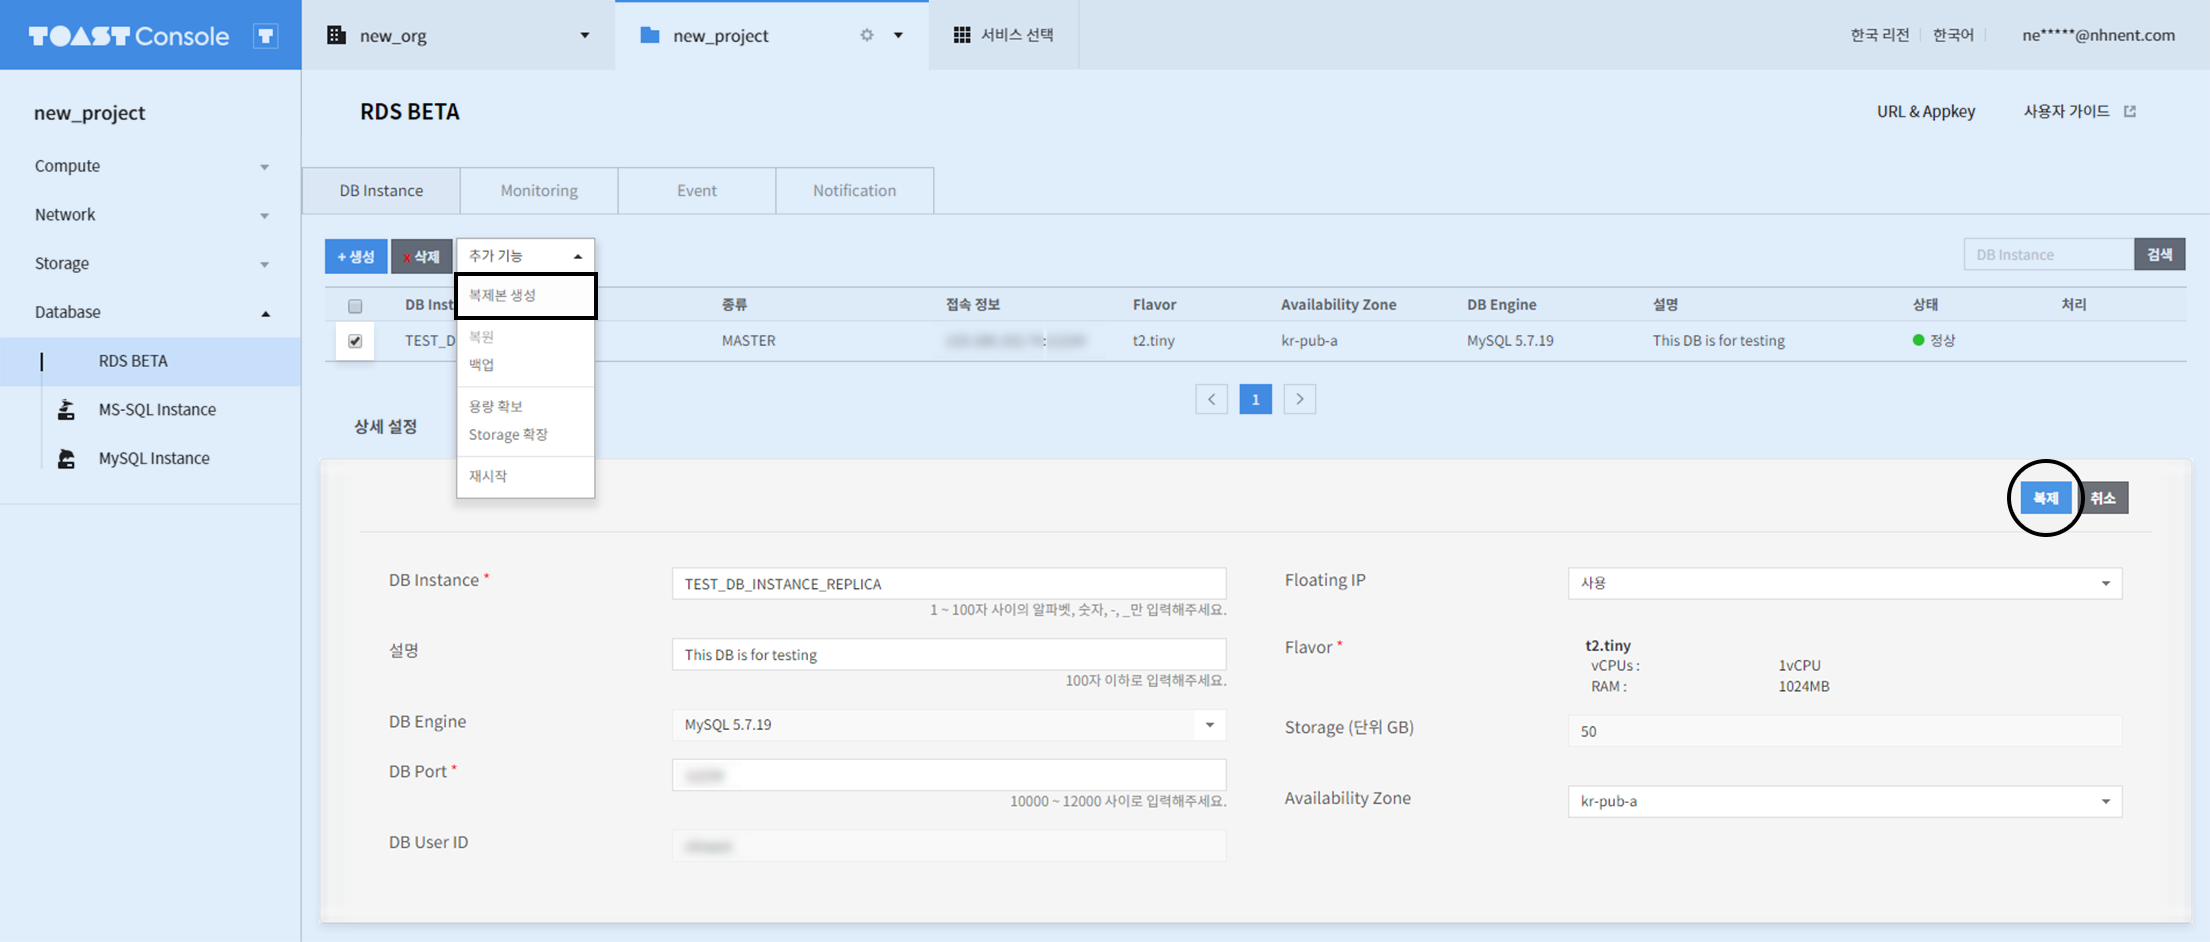Change region via 한국 리전
The height and width of the screenshot is (942, 2210).
tap(1880, 35)
